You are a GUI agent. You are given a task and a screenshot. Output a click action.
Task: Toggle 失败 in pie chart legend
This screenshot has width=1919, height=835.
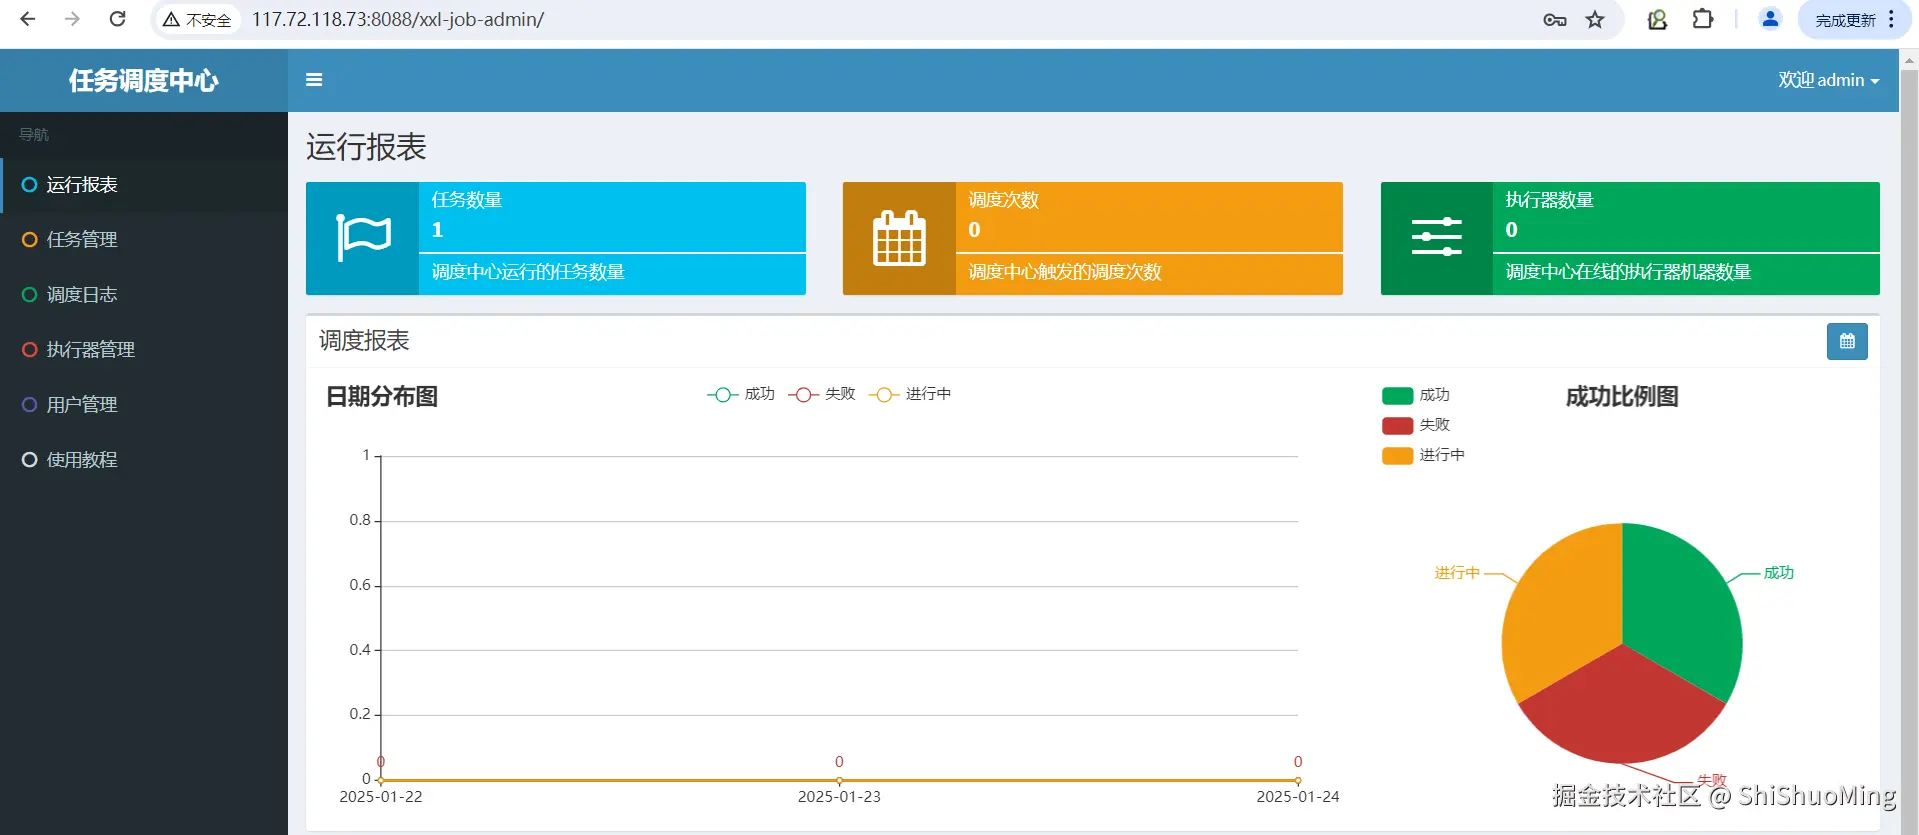[x=1416, y=425]
